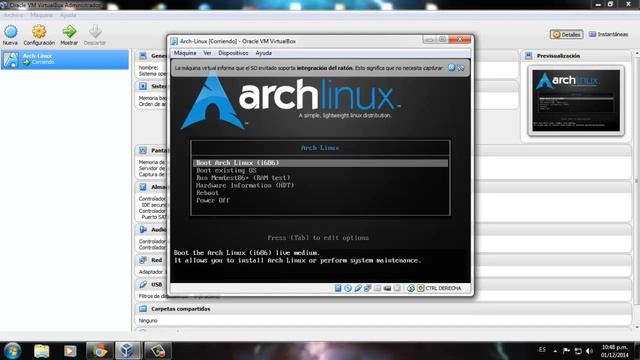Open the media player taskbar icon

(70, 351)
